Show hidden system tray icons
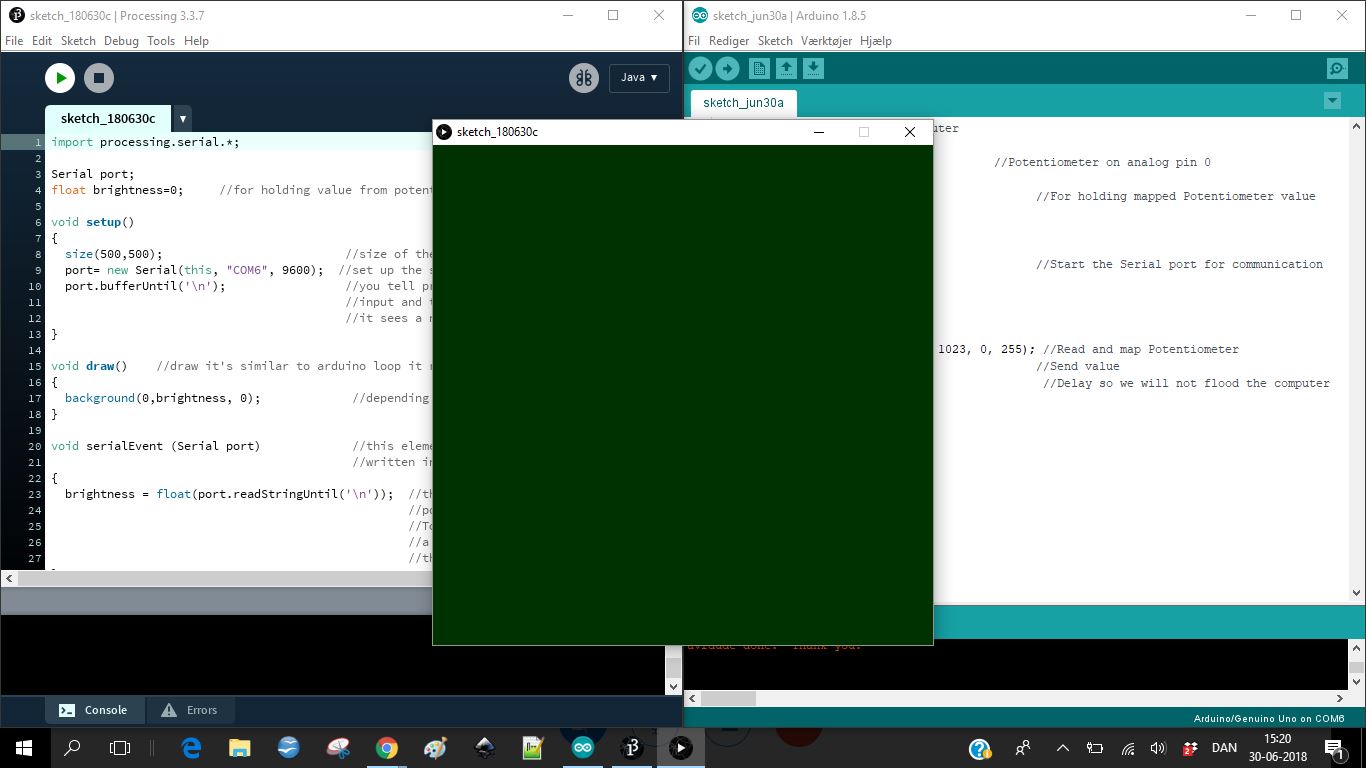This screenshot has width=1366, height=768. pos(1062,747)
